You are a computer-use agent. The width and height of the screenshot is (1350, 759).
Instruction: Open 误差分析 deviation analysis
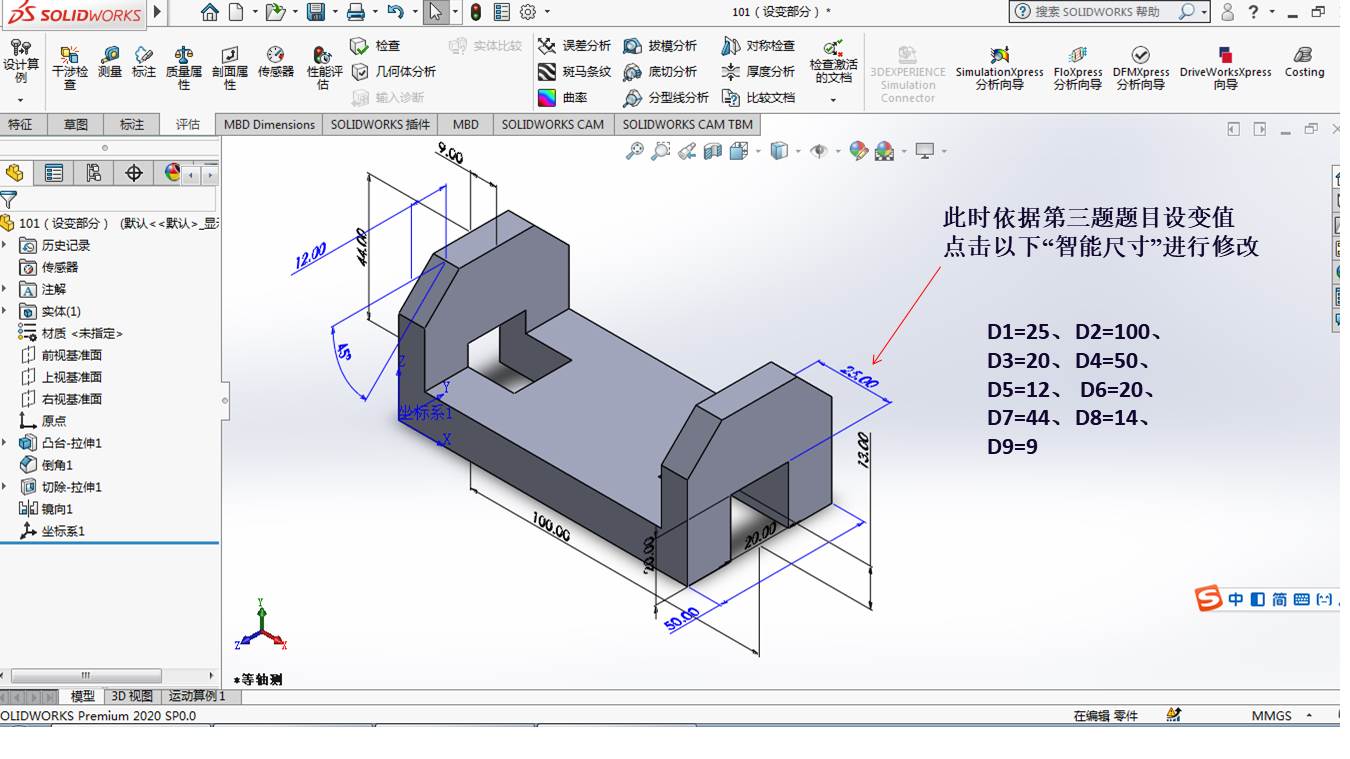click(575, 46)
